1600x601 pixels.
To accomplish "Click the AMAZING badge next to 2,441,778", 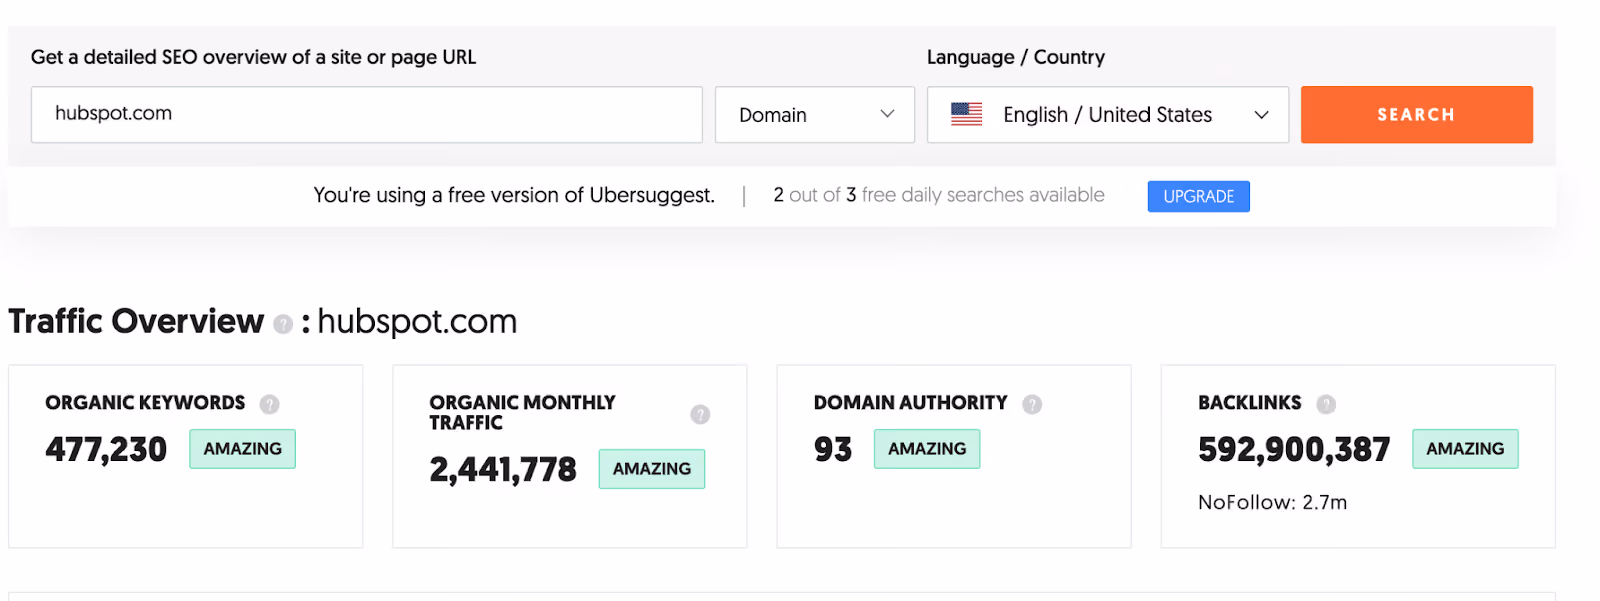I will click(652, 469).
